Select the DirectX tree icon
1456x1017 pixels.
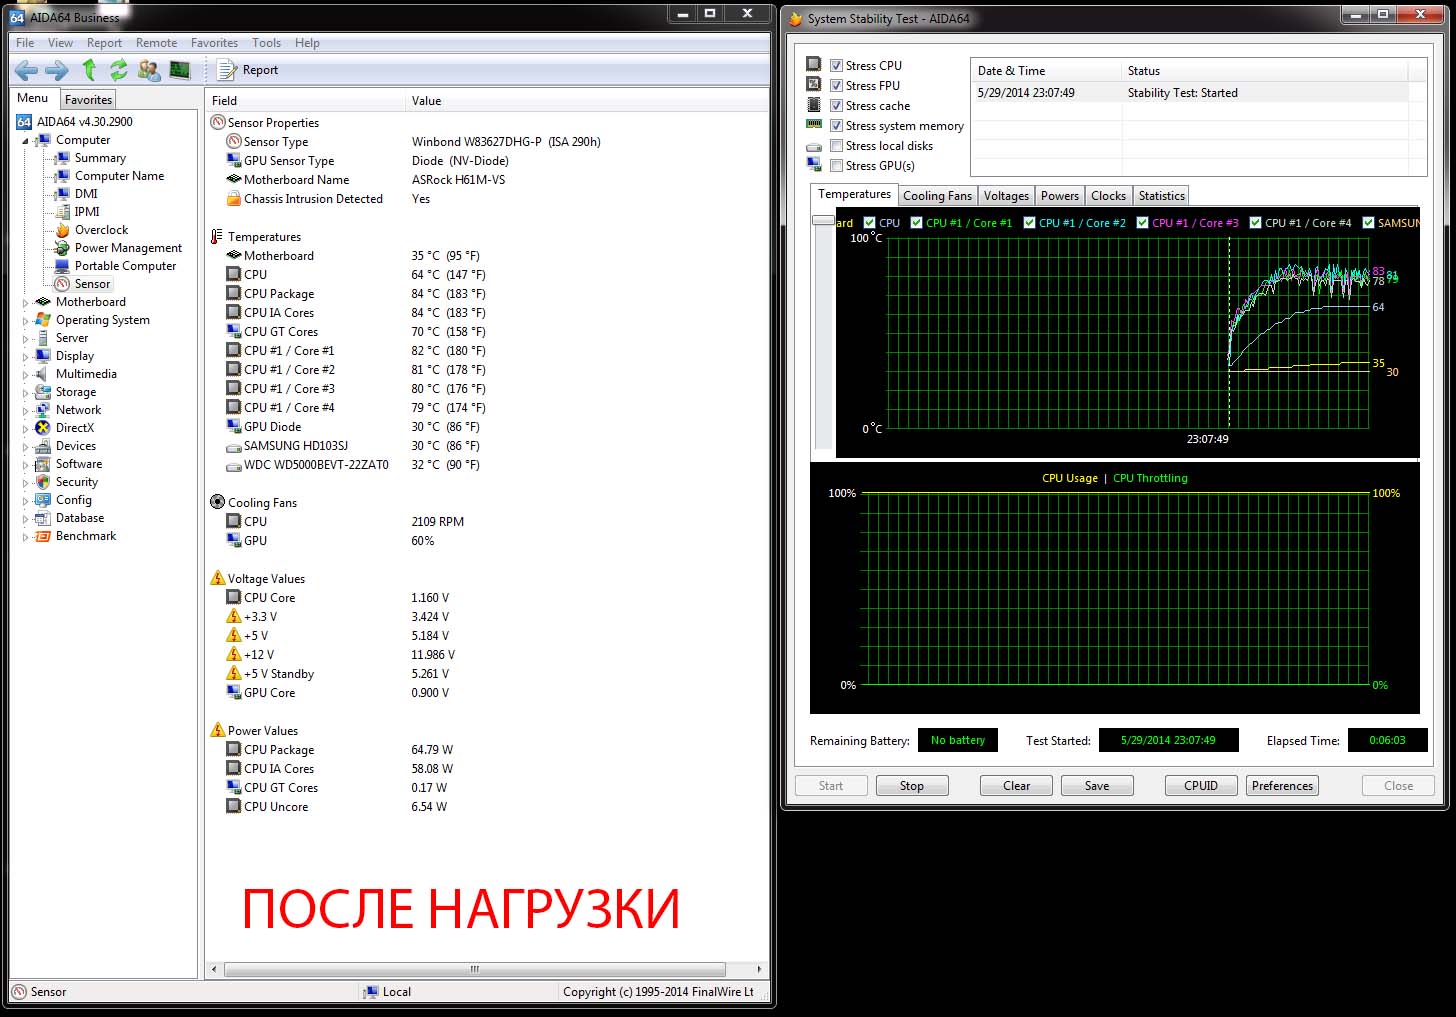[x=43, y=428]
